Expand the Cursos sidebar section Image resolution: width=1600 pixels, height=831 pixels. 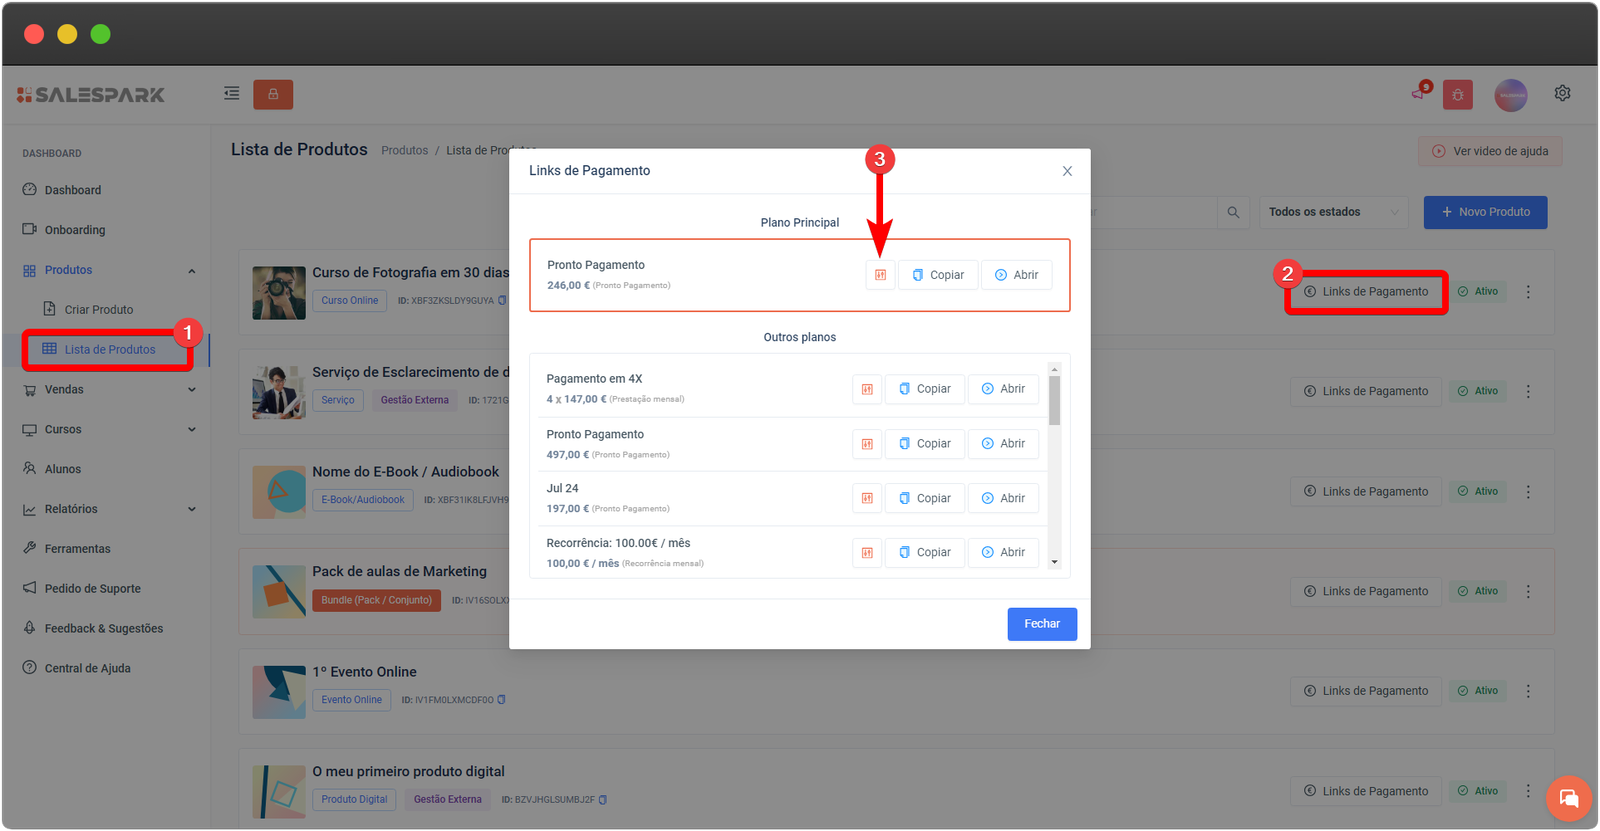[x=108, y=430]
